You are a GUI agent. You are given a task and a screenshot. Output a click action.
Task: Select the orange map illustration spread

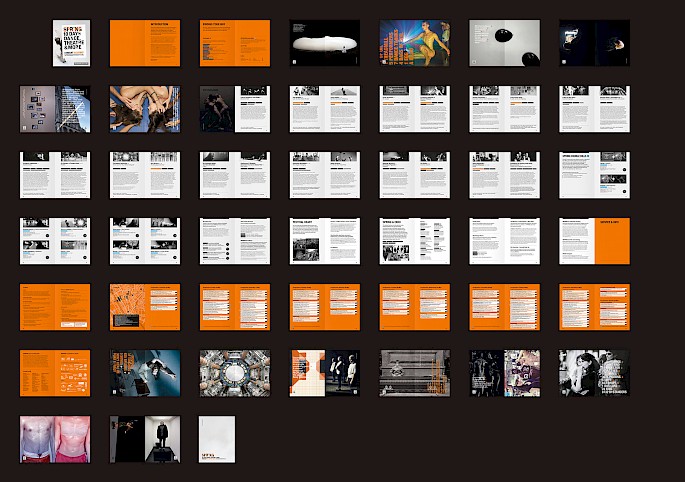144,307
